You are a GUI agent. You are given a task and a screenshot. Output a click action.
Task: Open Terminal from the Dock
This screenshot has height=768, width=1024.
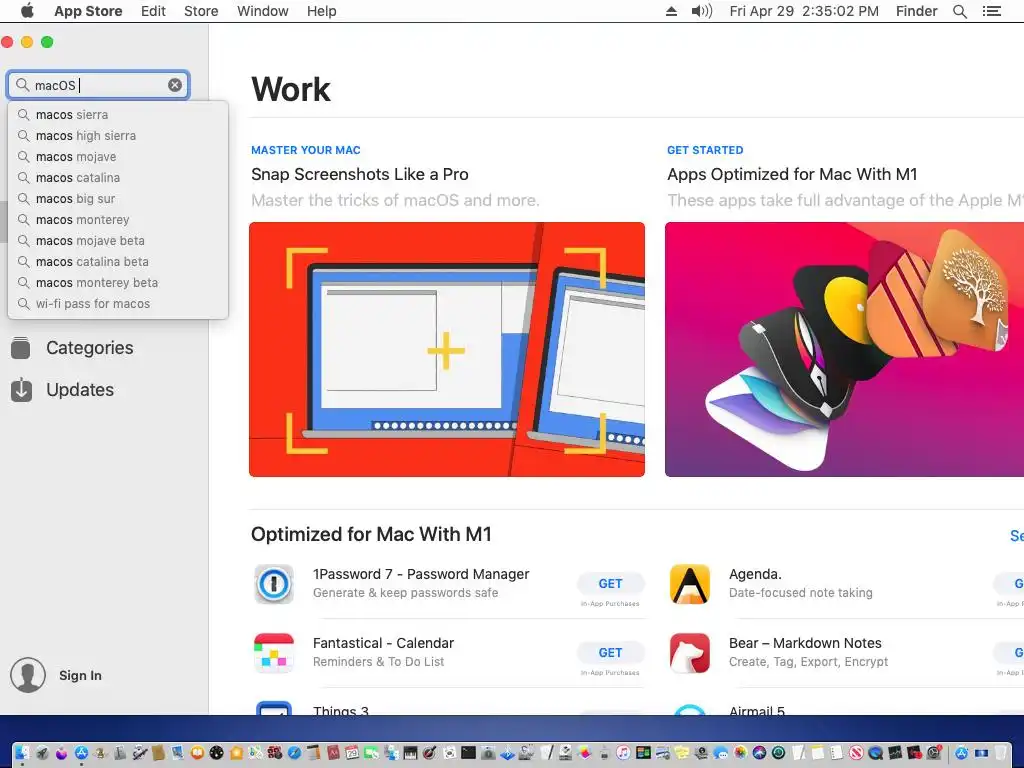(468, 753)
